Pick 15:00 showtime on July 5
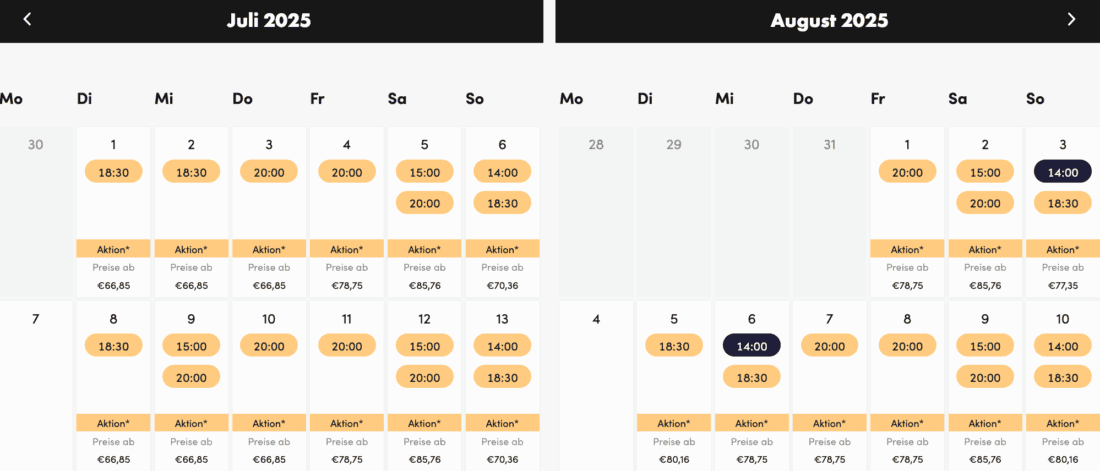1100x471 pixels. (425, 172)
